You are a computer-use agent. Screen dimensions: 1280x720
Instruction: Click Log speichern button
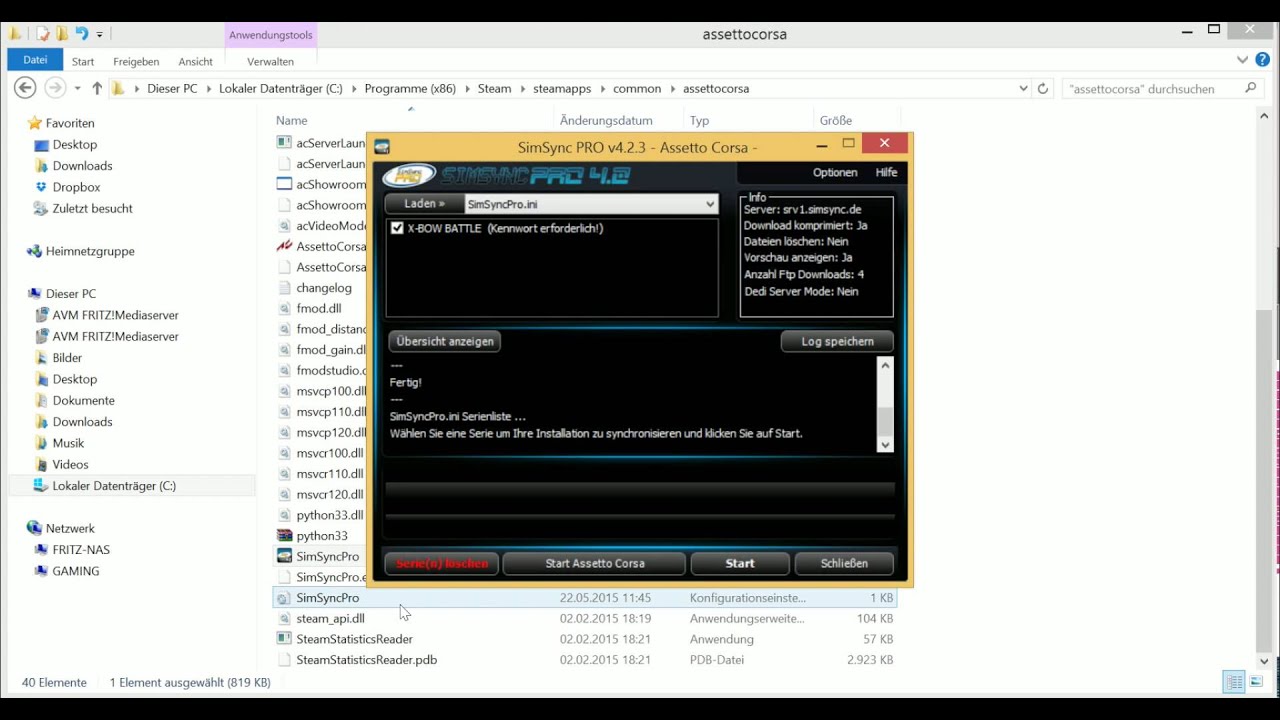click(837, 341)
